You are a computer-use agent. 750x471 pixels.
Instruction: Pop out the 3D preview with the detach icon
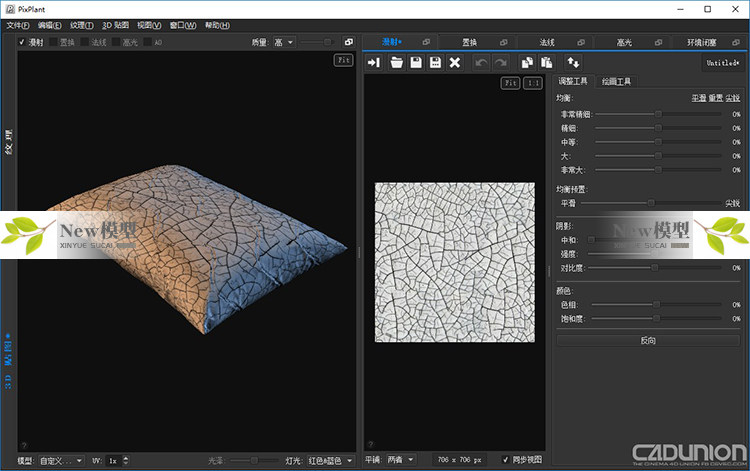[349, 42]
